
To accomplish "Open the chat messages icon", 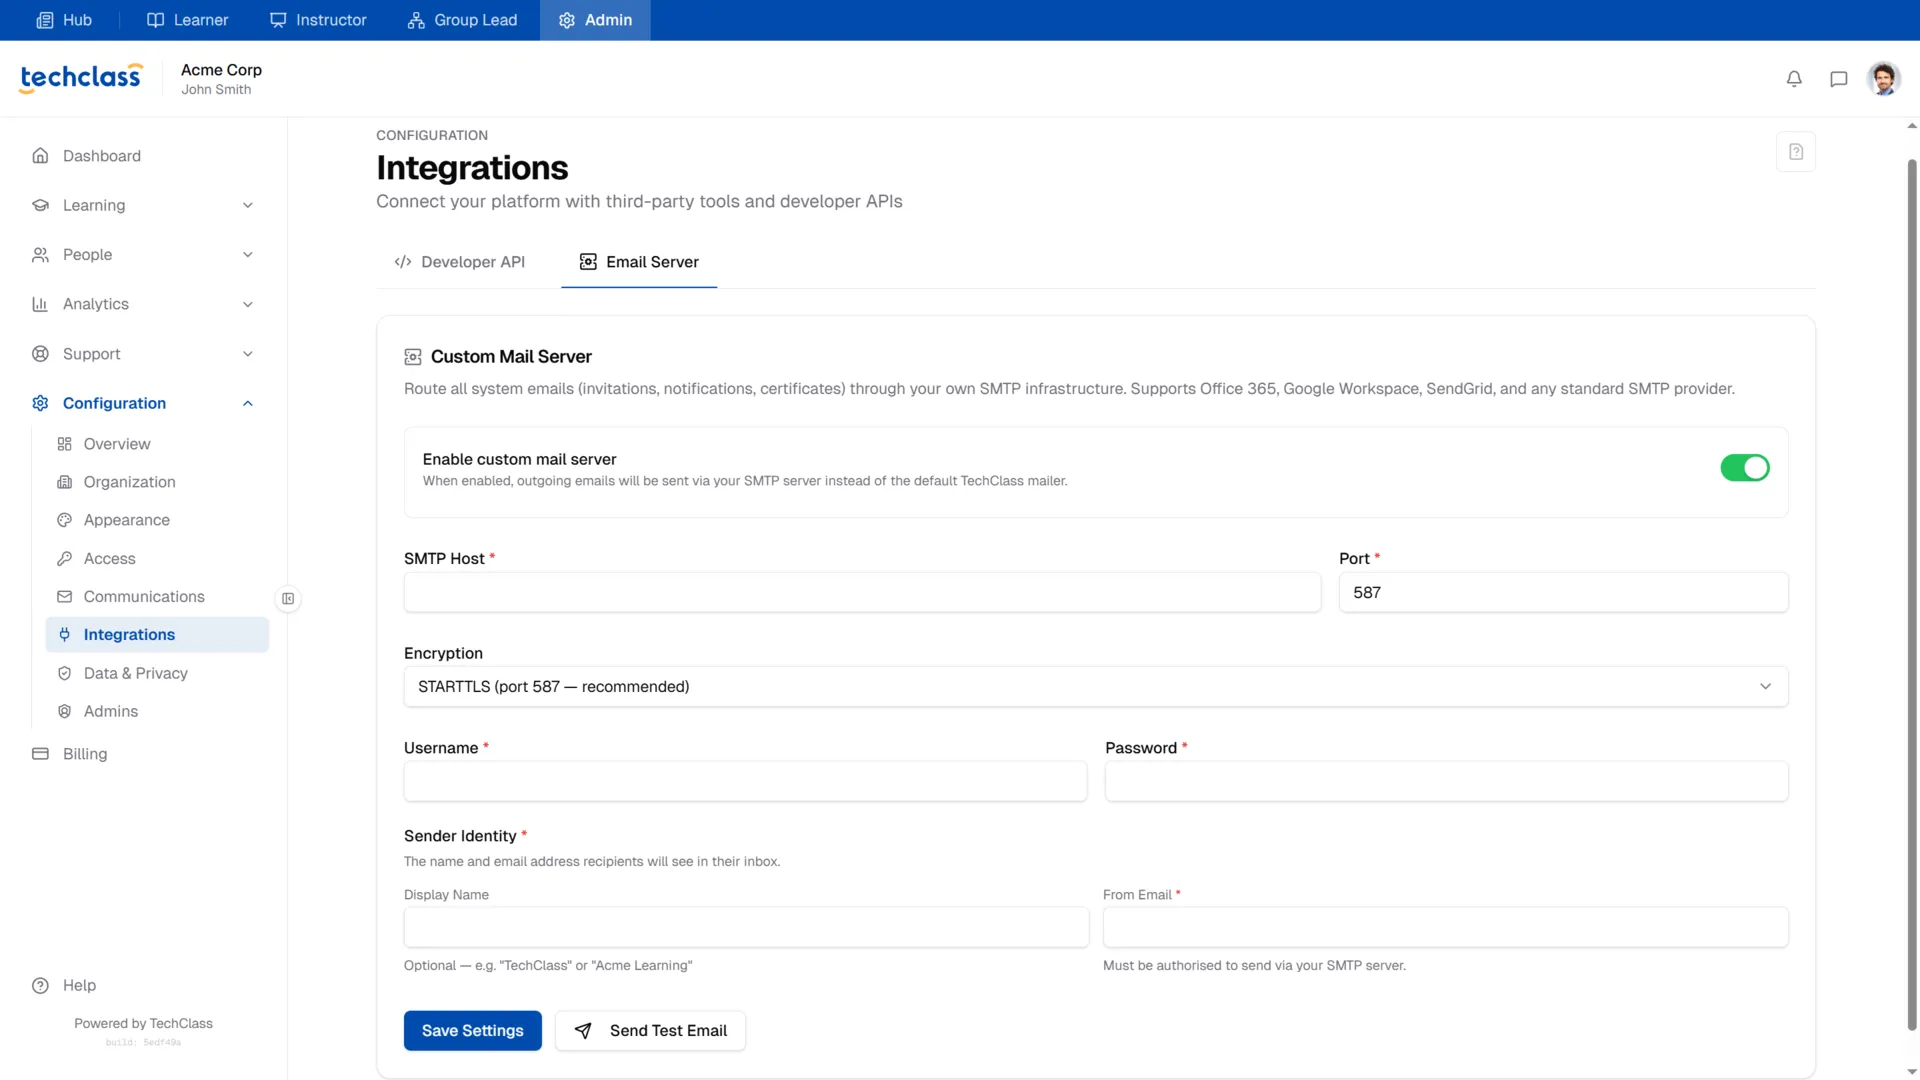I will (1838, 79).
